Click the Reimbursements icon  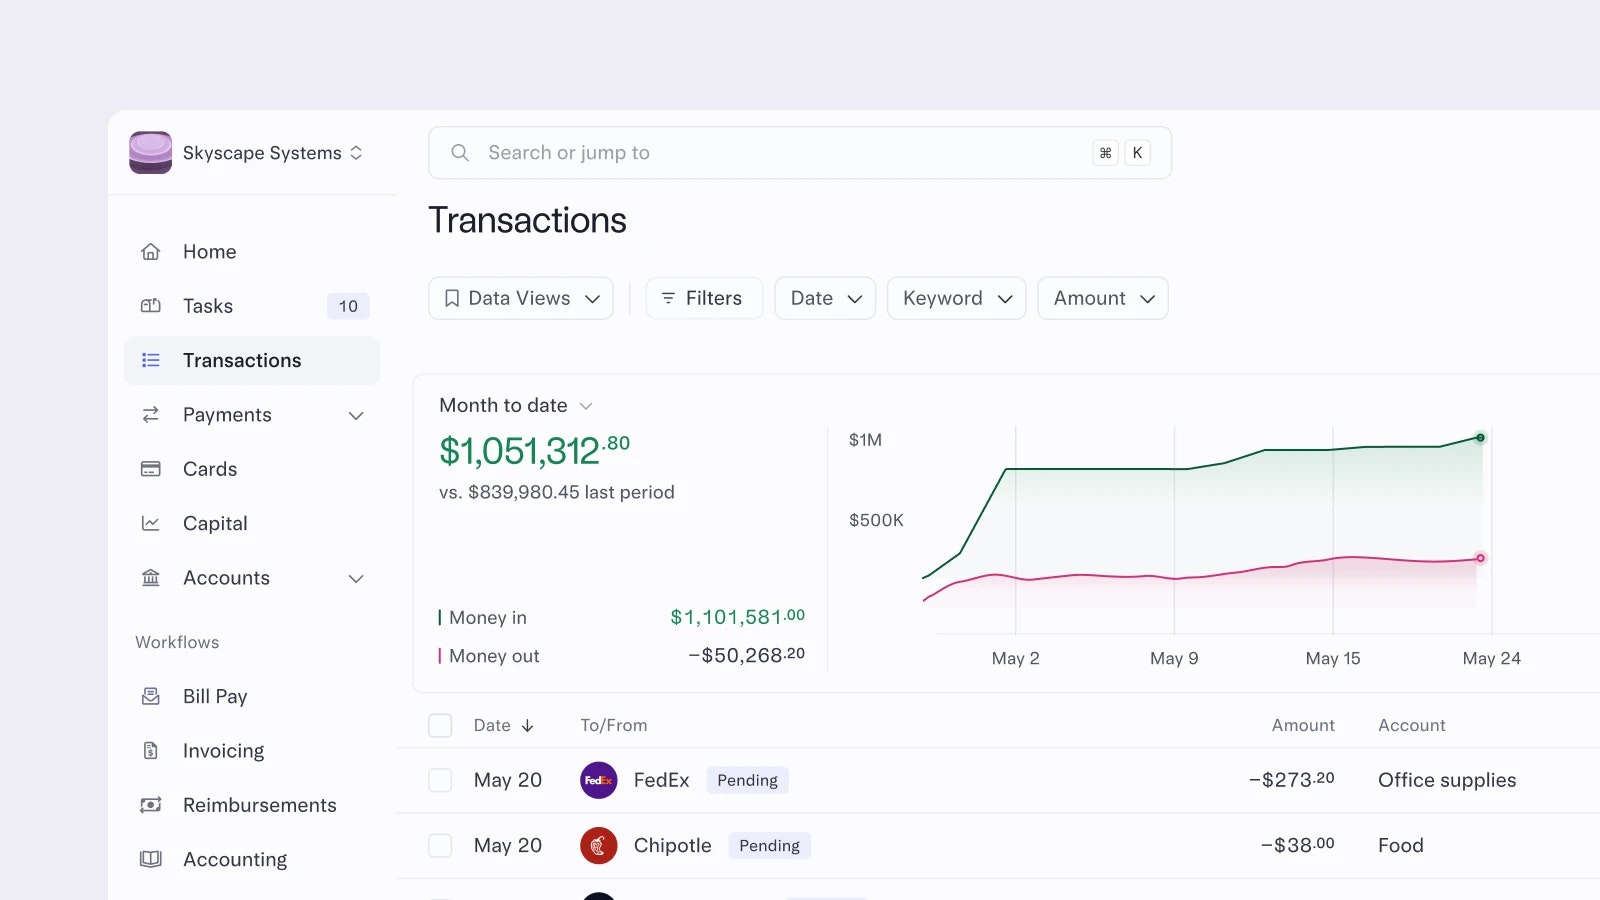(151, 805)
